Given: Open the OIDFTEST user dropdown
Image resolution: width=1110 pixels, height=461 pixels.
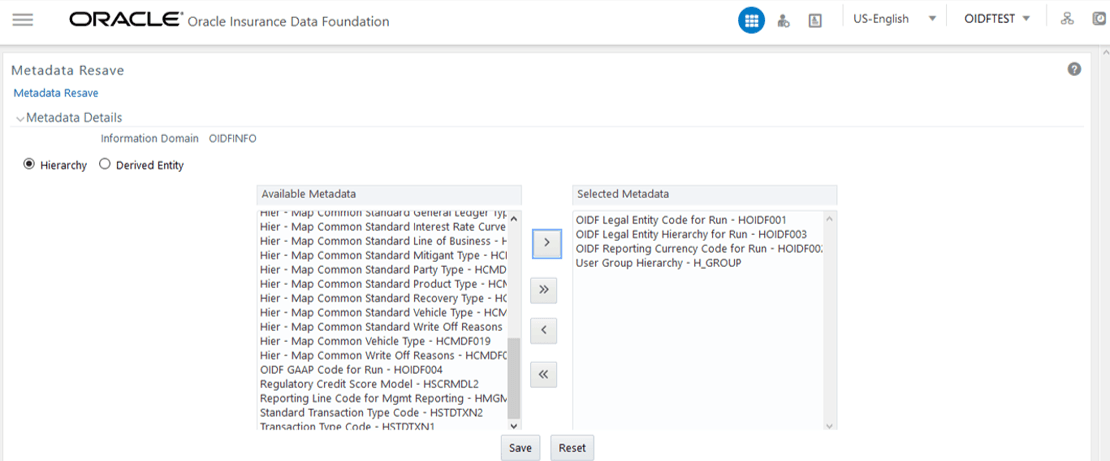Looking at the screenshot, I should click(x=998, y=19).
